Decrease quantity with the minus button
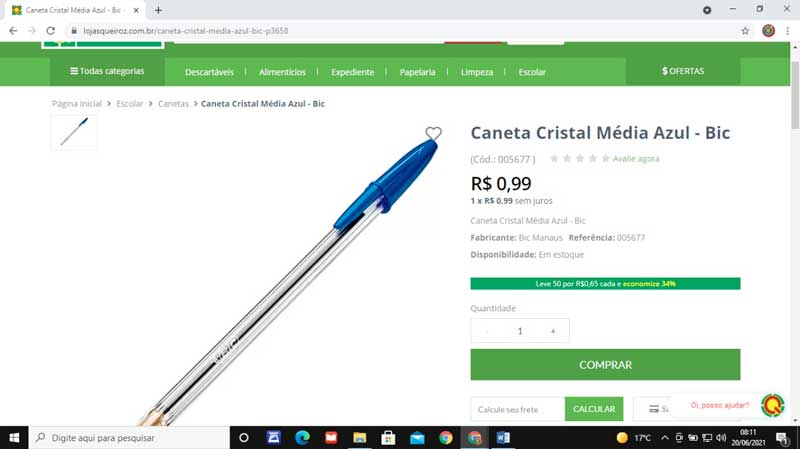800x449 pixels. click(x=486, y=331)
